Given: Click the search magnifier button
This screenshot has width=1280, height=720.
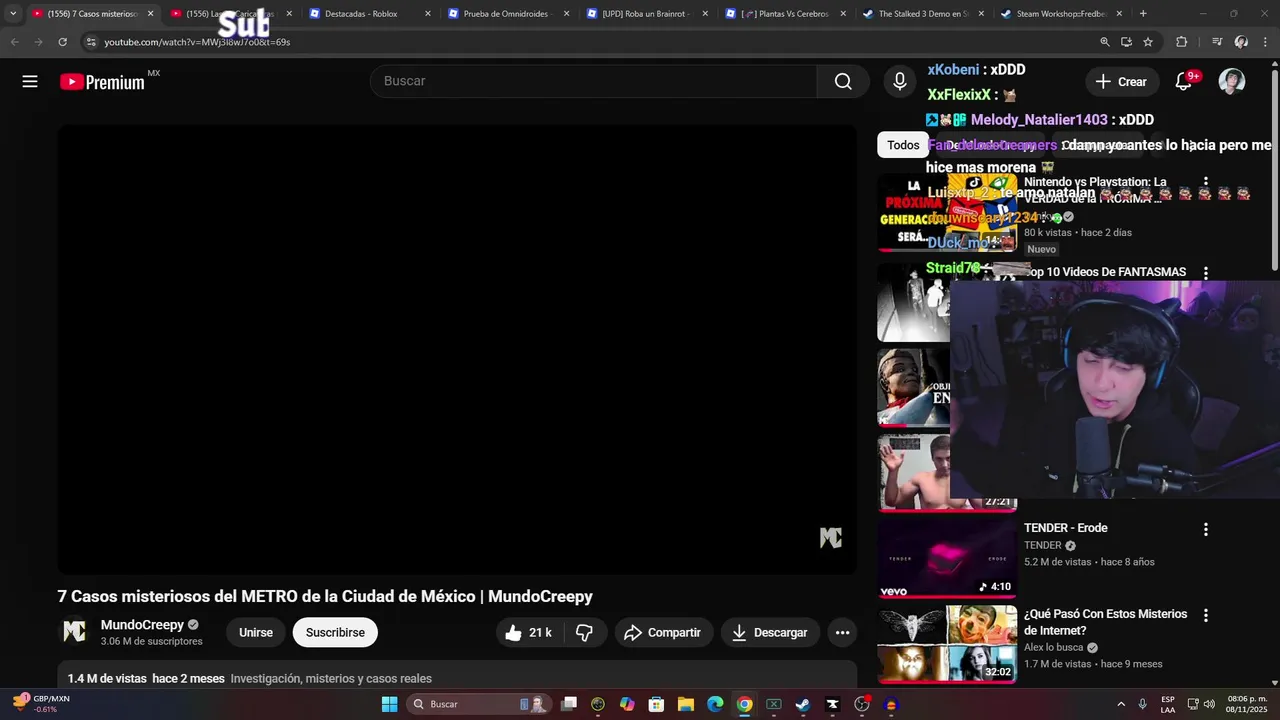Looking at the screenshot, I should [x=843, y=81].
